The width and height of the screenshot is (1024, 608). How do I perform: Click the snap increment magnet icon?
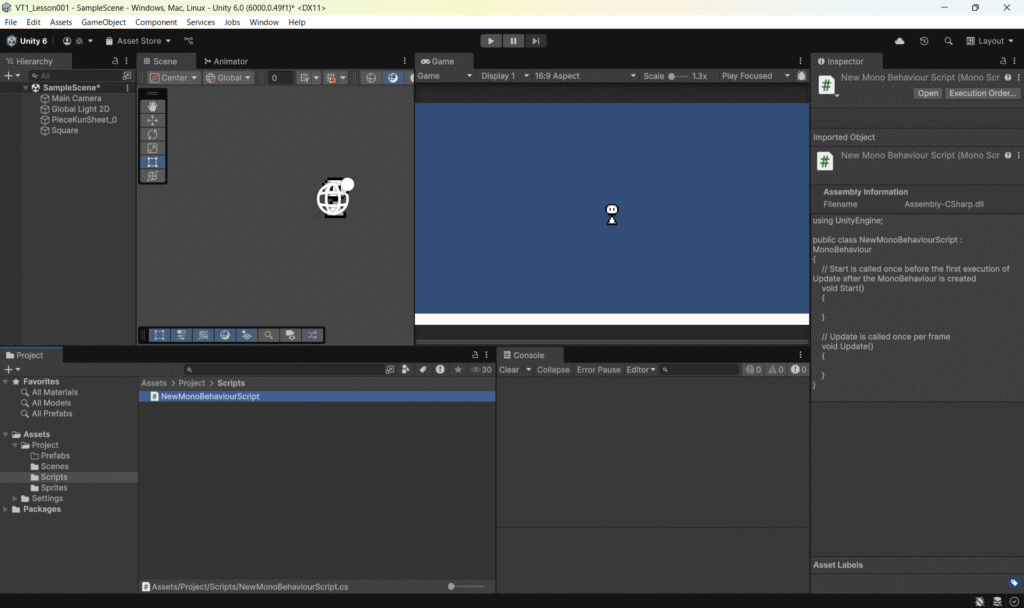click(x=332, y=78)
